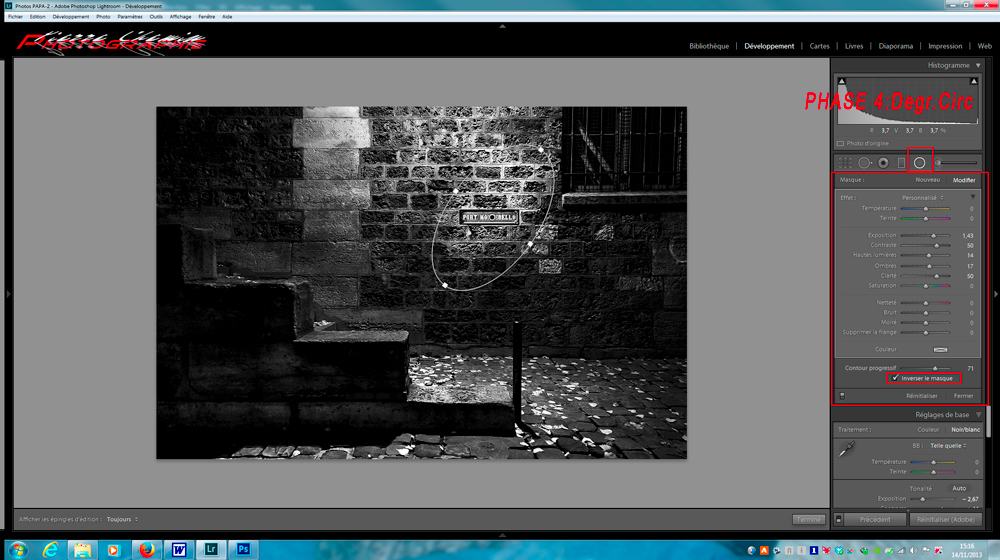The image size is (1000, 560).
Task: Uncheck the Inverser le masque checkbox
Action: pyautogui.click(x=895, y=378)
